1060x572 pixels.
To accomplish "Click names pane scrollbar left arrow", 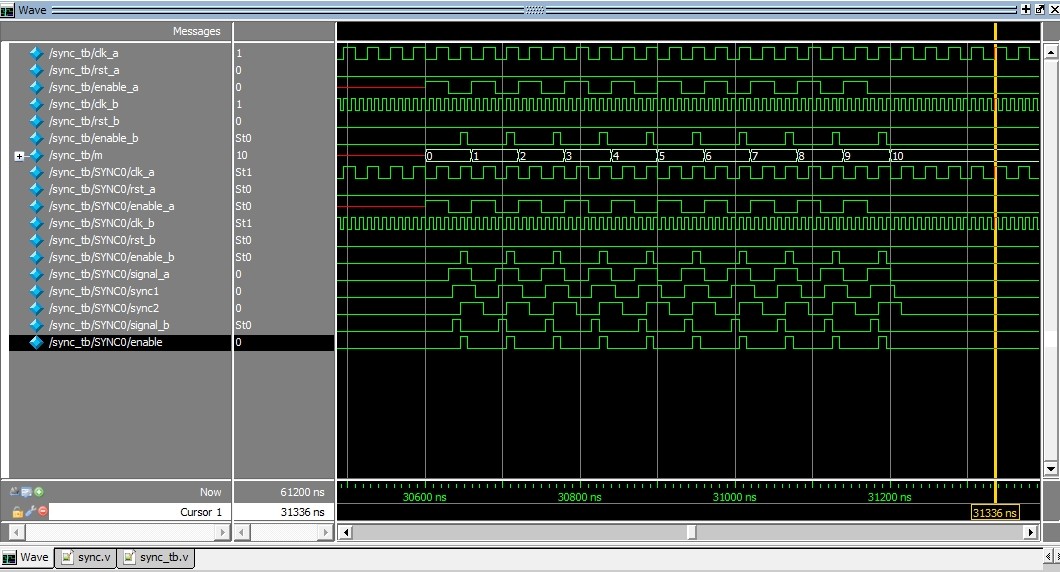I will 17,532.
